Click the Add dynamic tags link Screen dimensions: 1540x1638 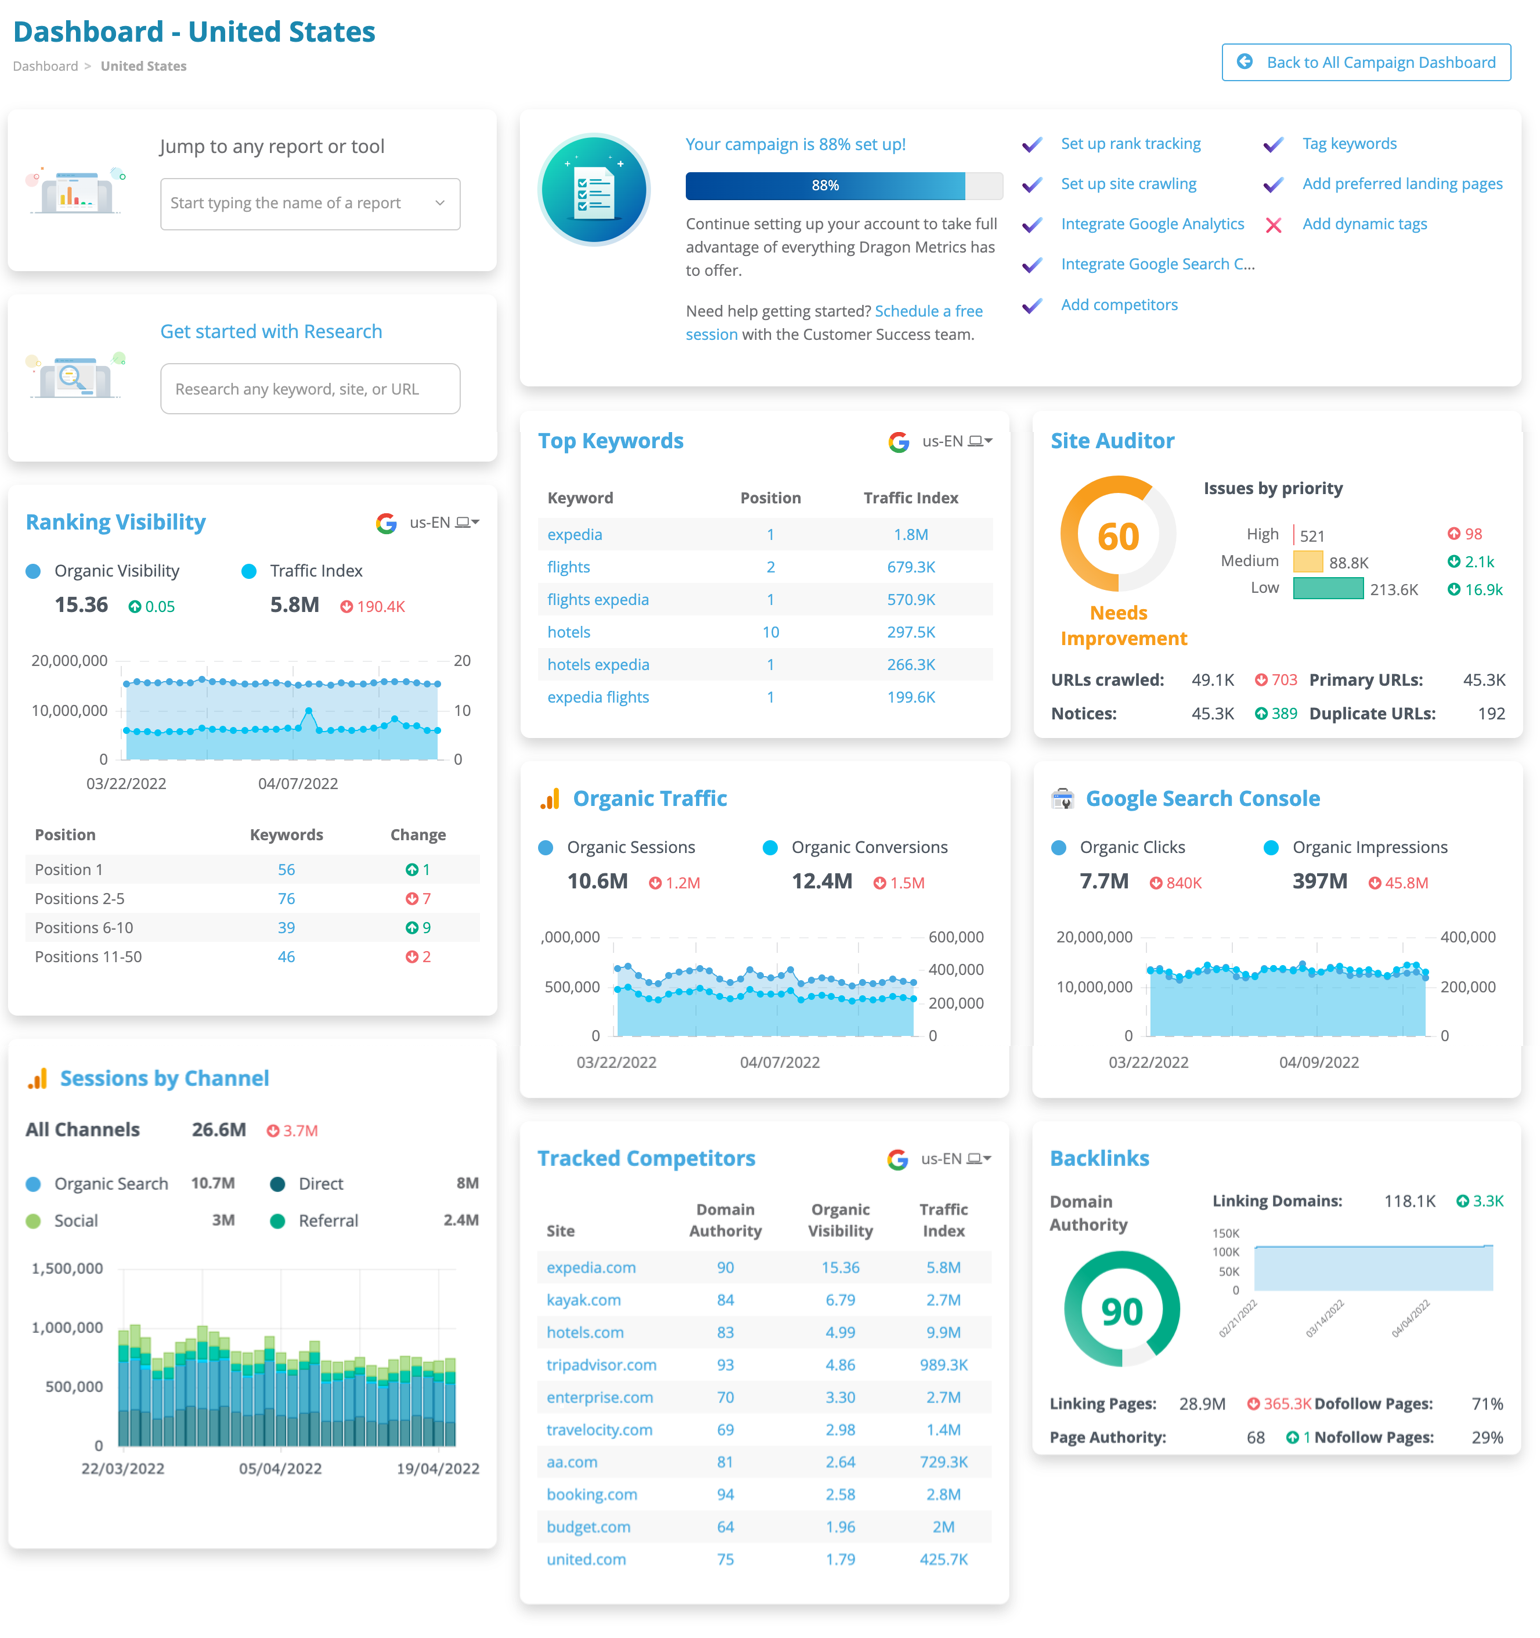pyautogui.click(x=1364, y=224)
